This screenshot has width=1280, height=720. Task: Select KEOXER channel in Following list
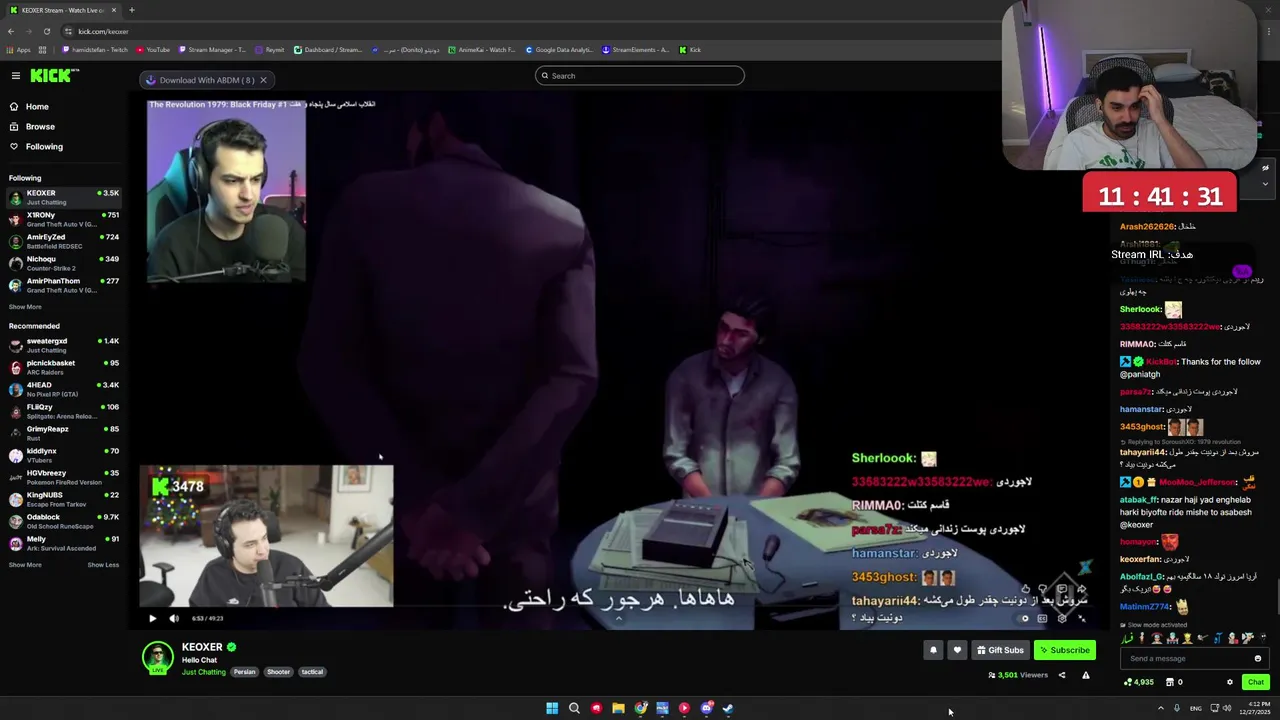click(x=64, y=197)
